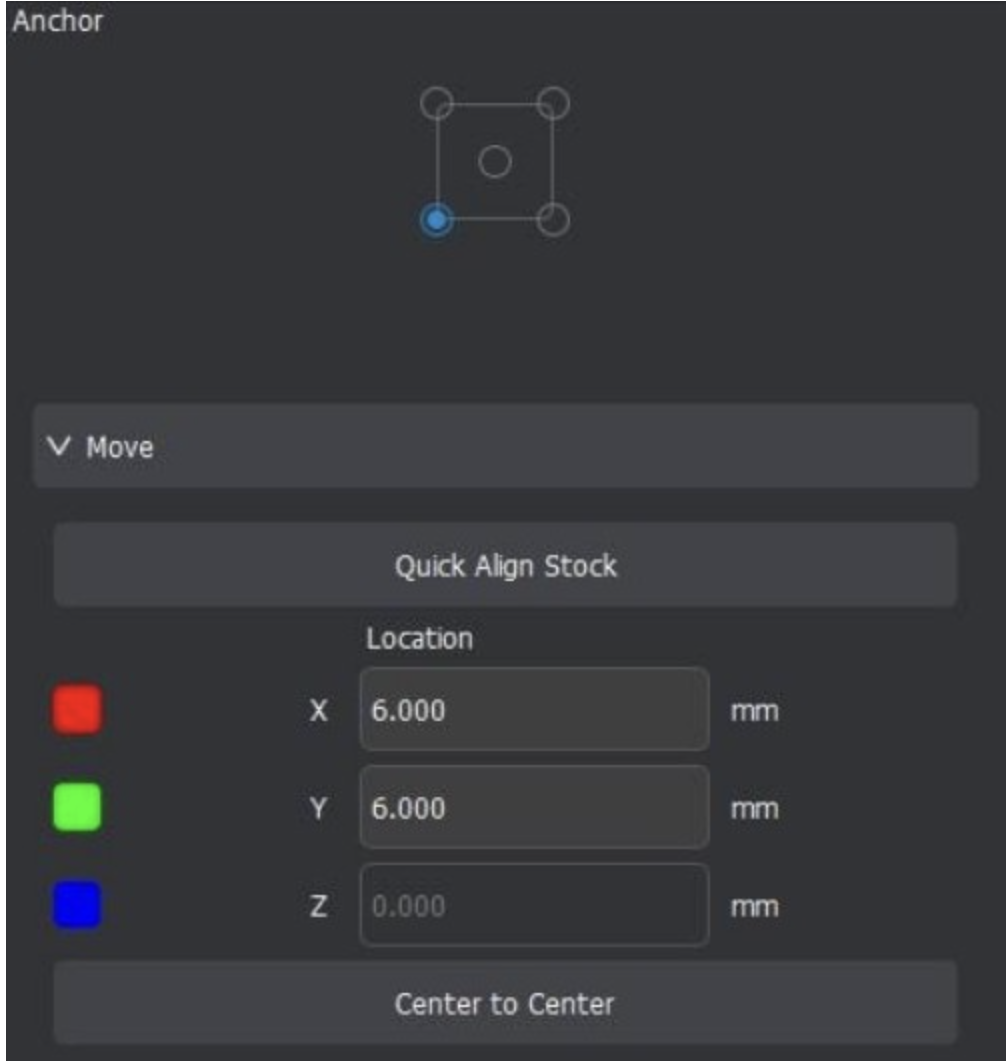Click the X axis letter label
The height and width of the screenshot is (1064, 1006).
point(318,711)
